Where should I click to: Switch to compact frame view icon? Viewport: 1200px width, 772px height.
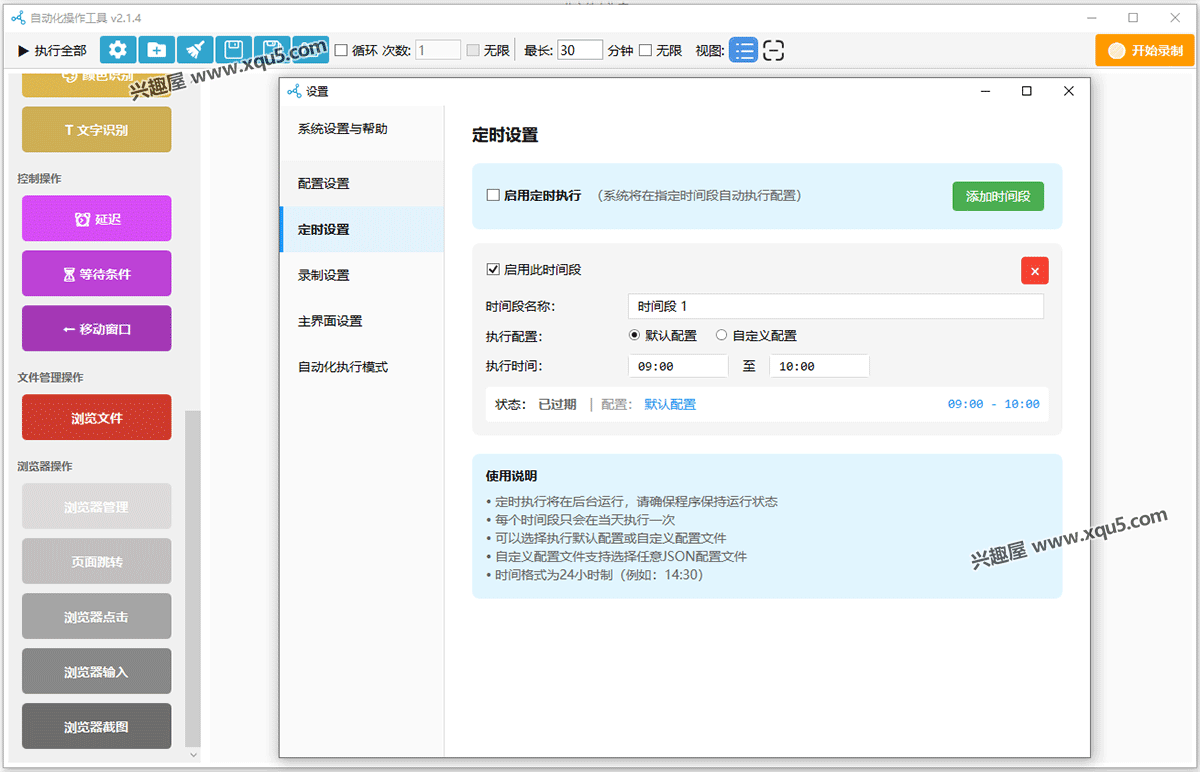(773, 50)
